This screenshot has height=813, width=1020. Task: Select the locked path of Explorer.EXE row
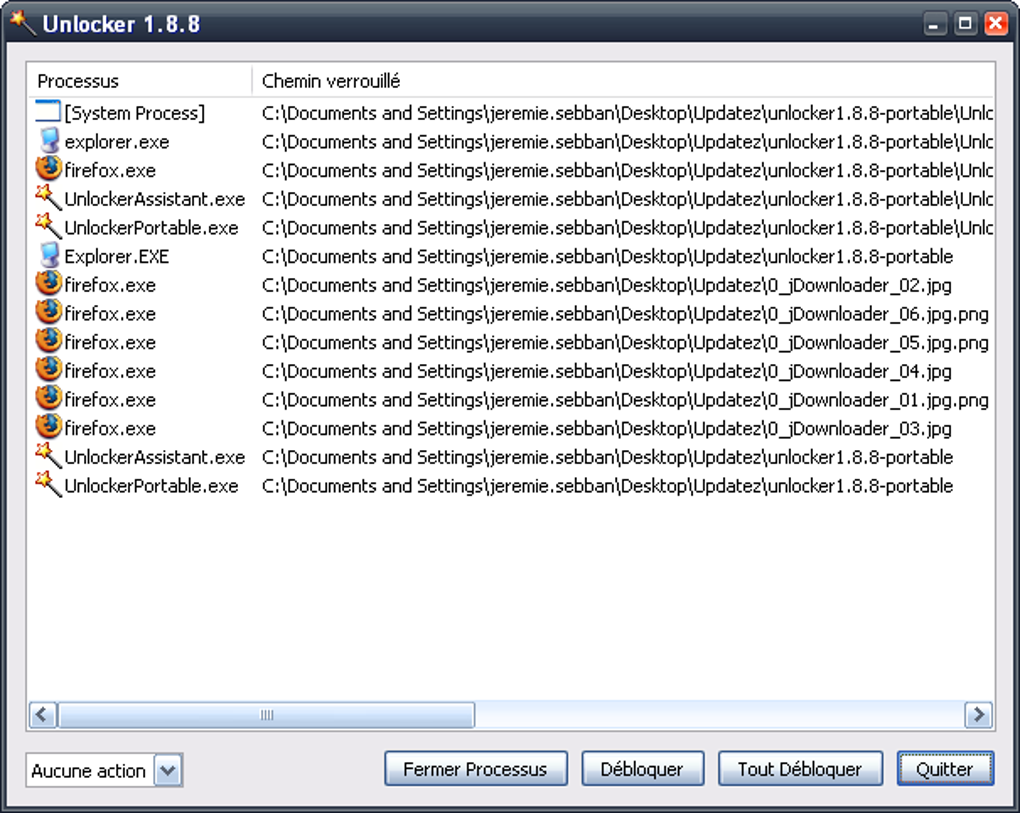click(607, 256)
